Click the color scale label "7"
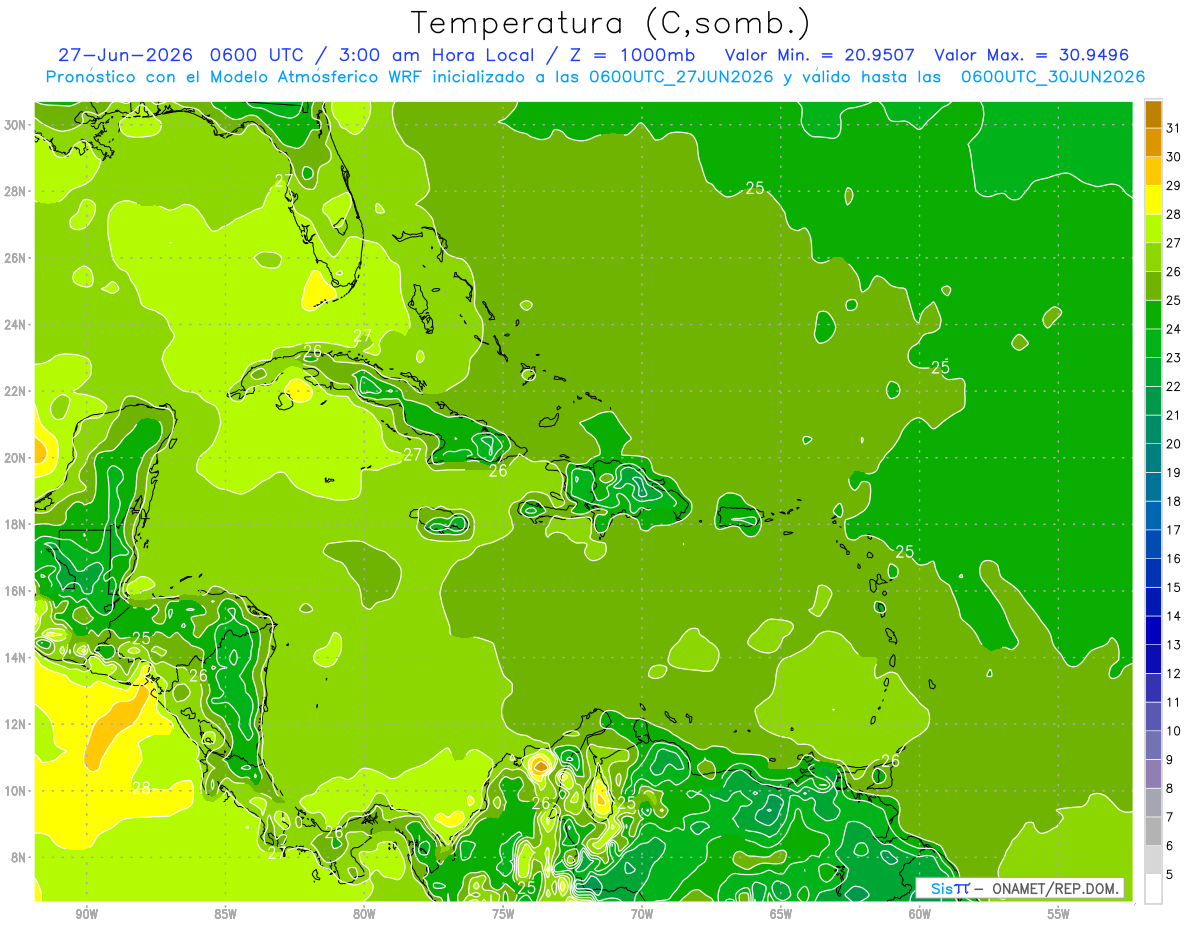The width and height of the screenshot is (1200, 927). point(1170,817)
